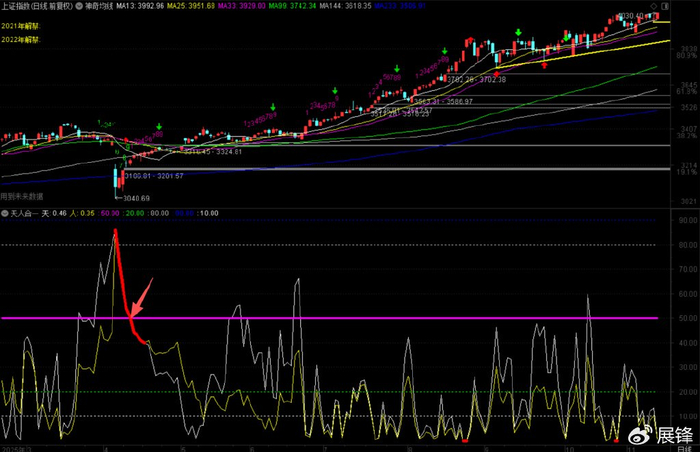
Task: Click the 上证指数(日线 前复权) title
Action: point(37,6)
